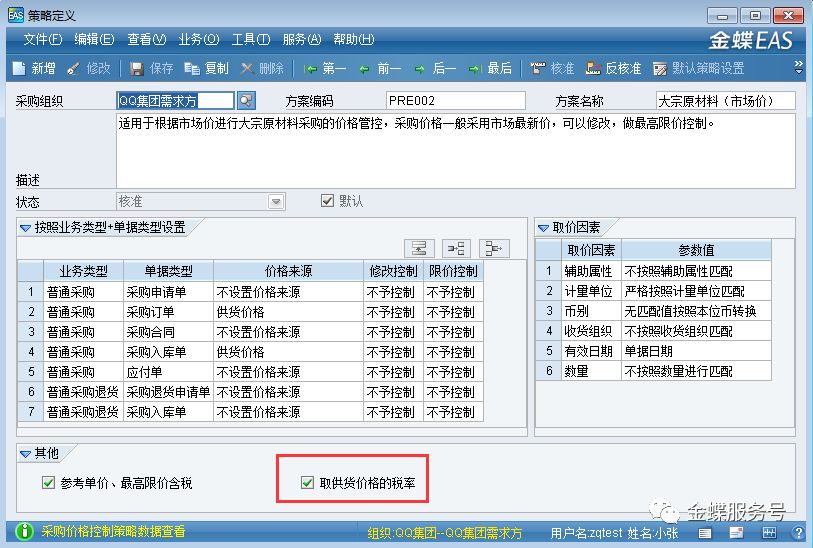Open the 业务(O) menu

(199, 39)
